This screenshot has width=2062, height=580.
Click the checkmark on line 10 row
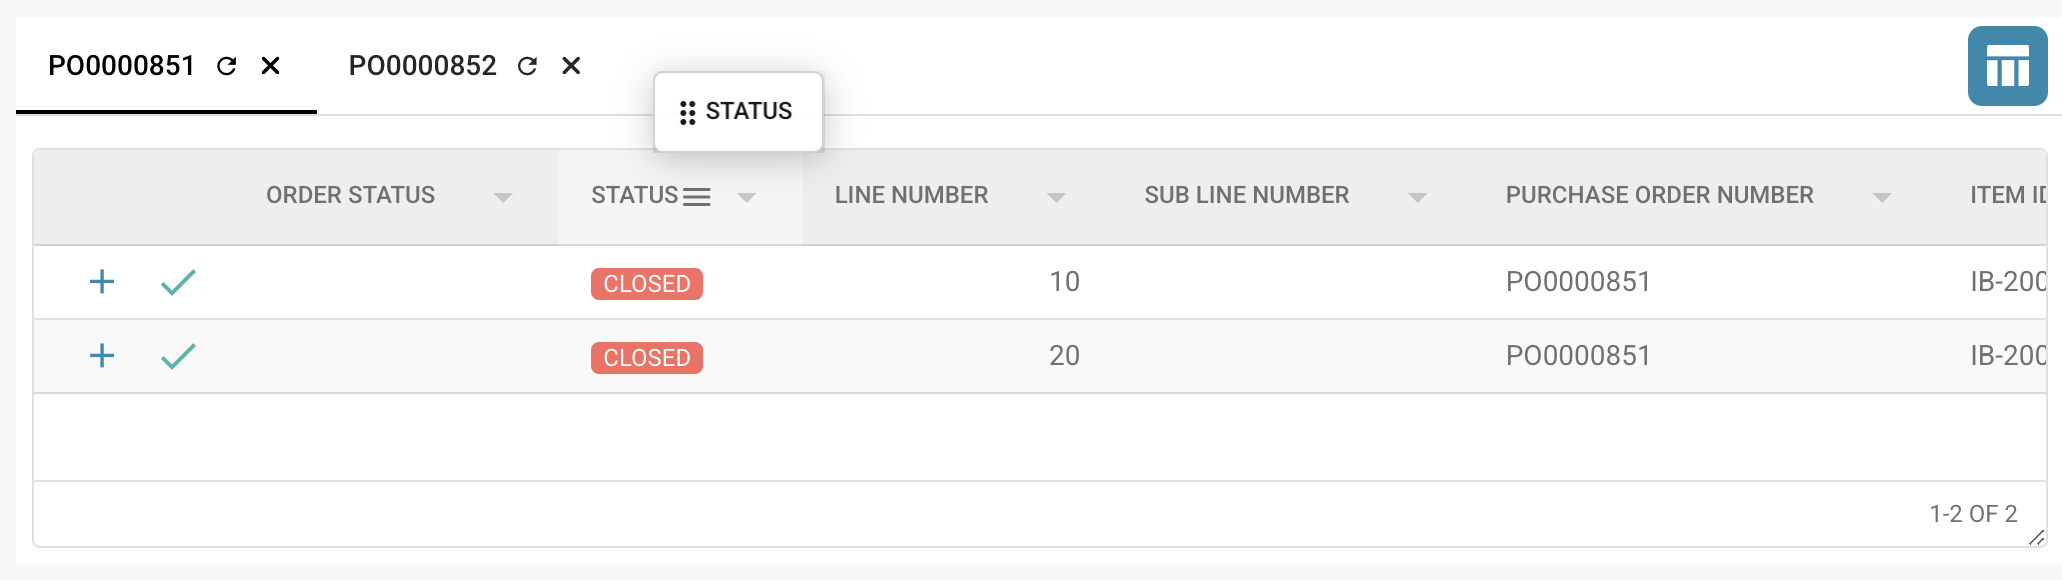(x=178, y=283)
